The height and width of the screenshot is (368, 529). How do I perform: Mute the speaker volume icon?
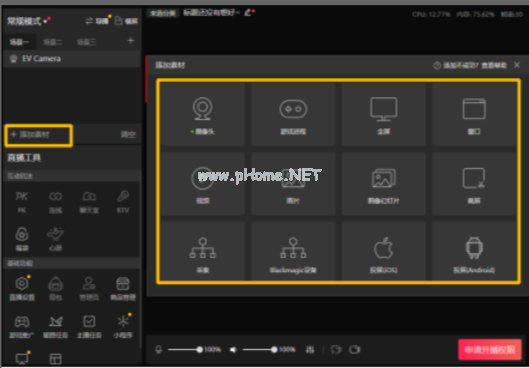tap(233, 349)
